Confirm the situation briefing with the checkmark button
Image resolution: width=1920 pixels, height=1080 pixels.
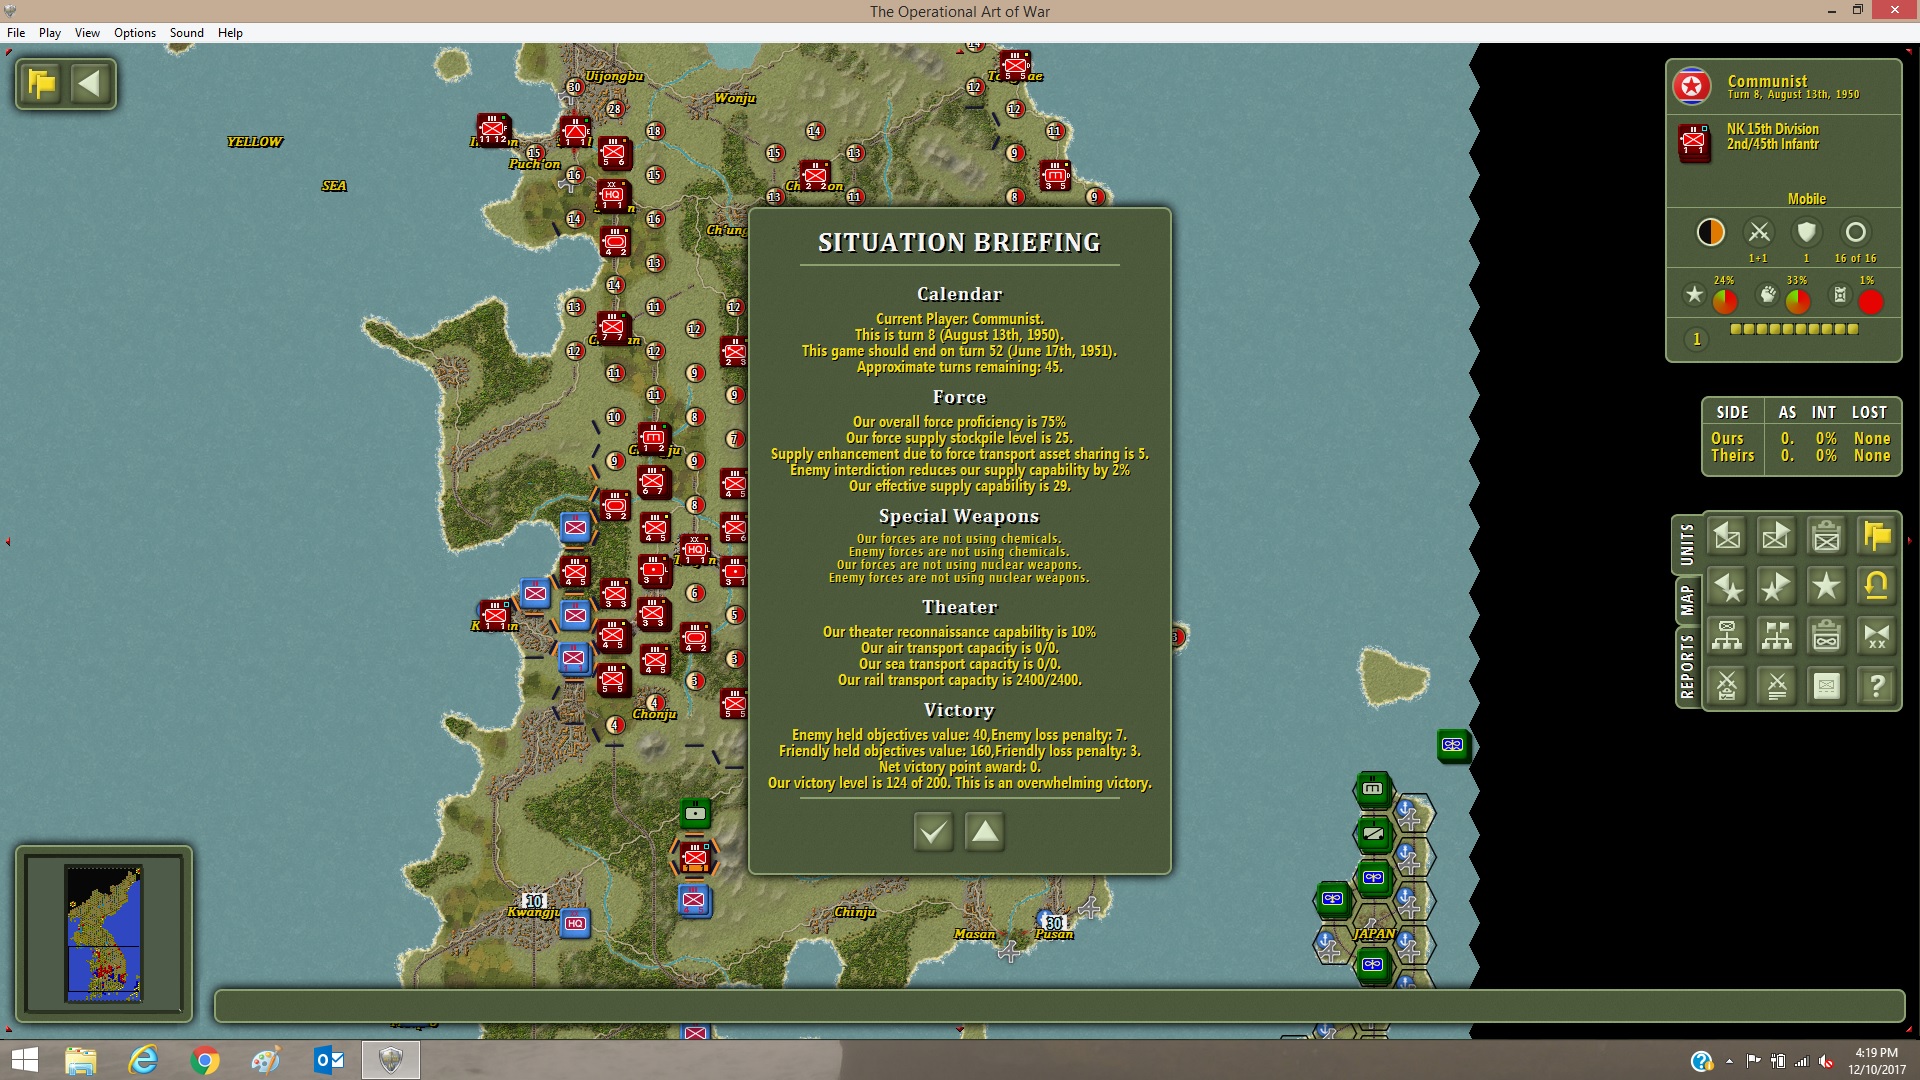[933, 831]
